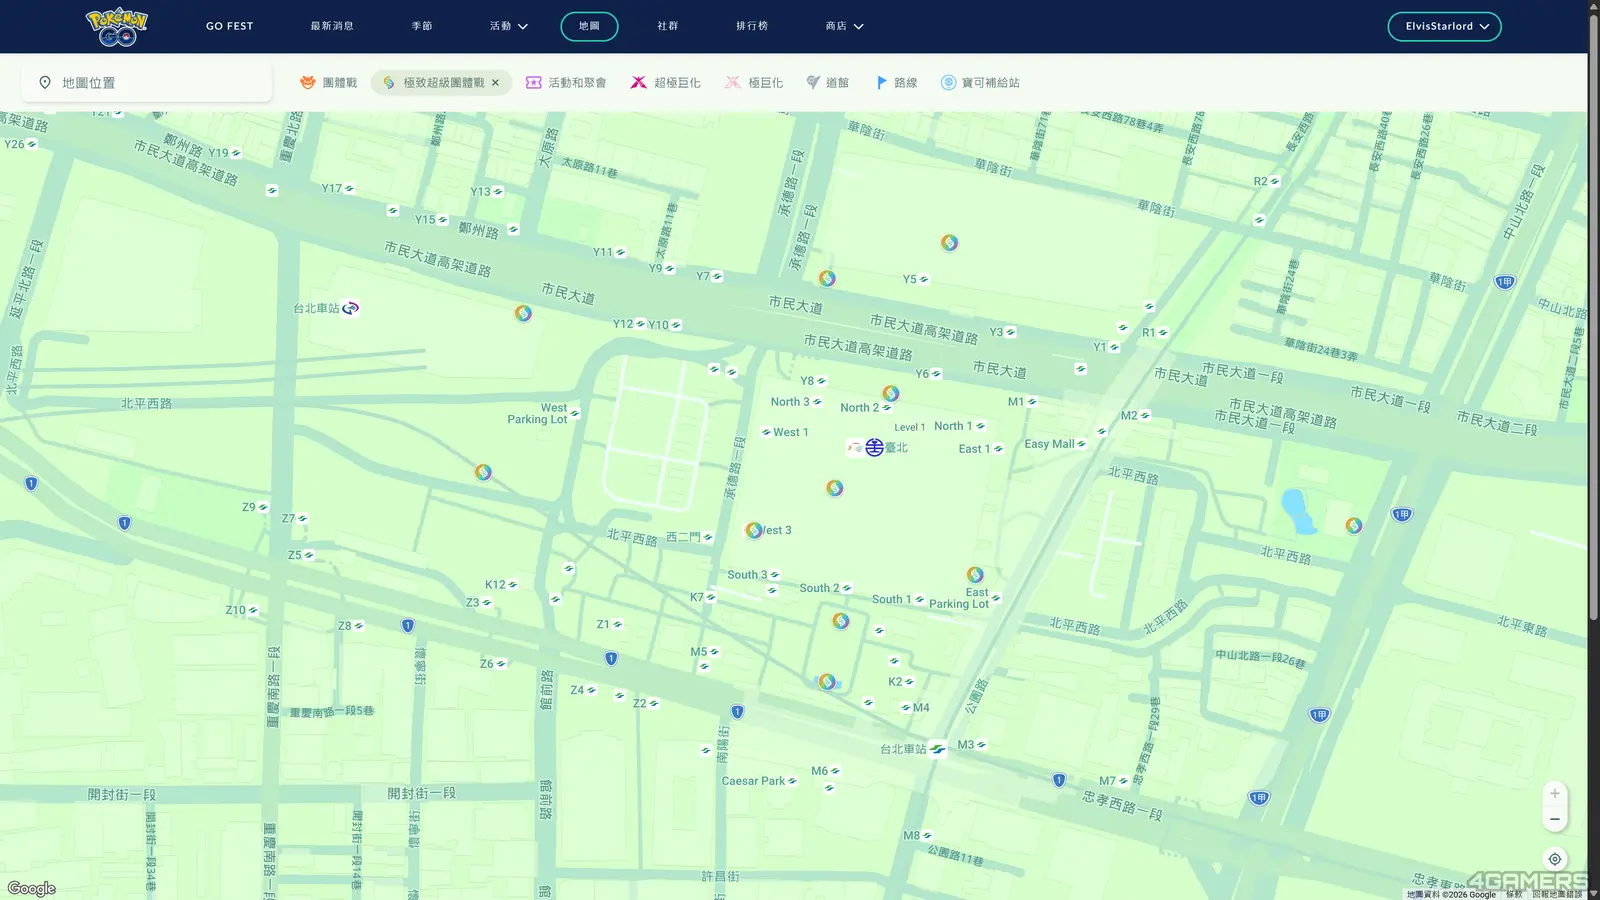Click the 'West 1' exit label
Screen dimensions: 1600x900
(790, 432)
